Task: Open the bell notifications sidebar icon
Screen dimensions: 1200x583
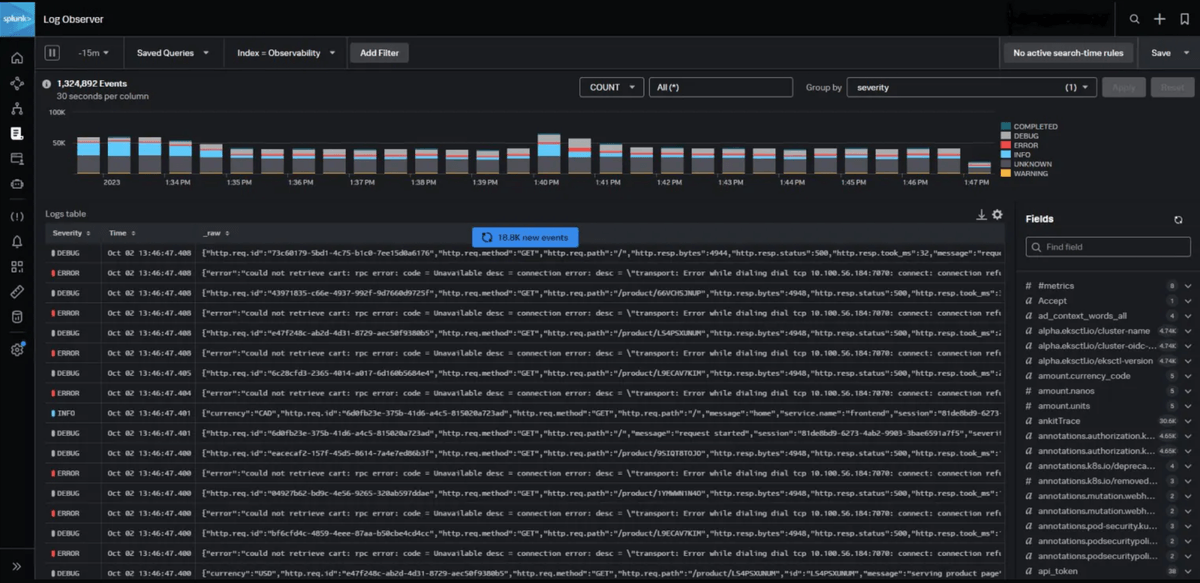Action: pyautogui.click(x=17, y=241)
